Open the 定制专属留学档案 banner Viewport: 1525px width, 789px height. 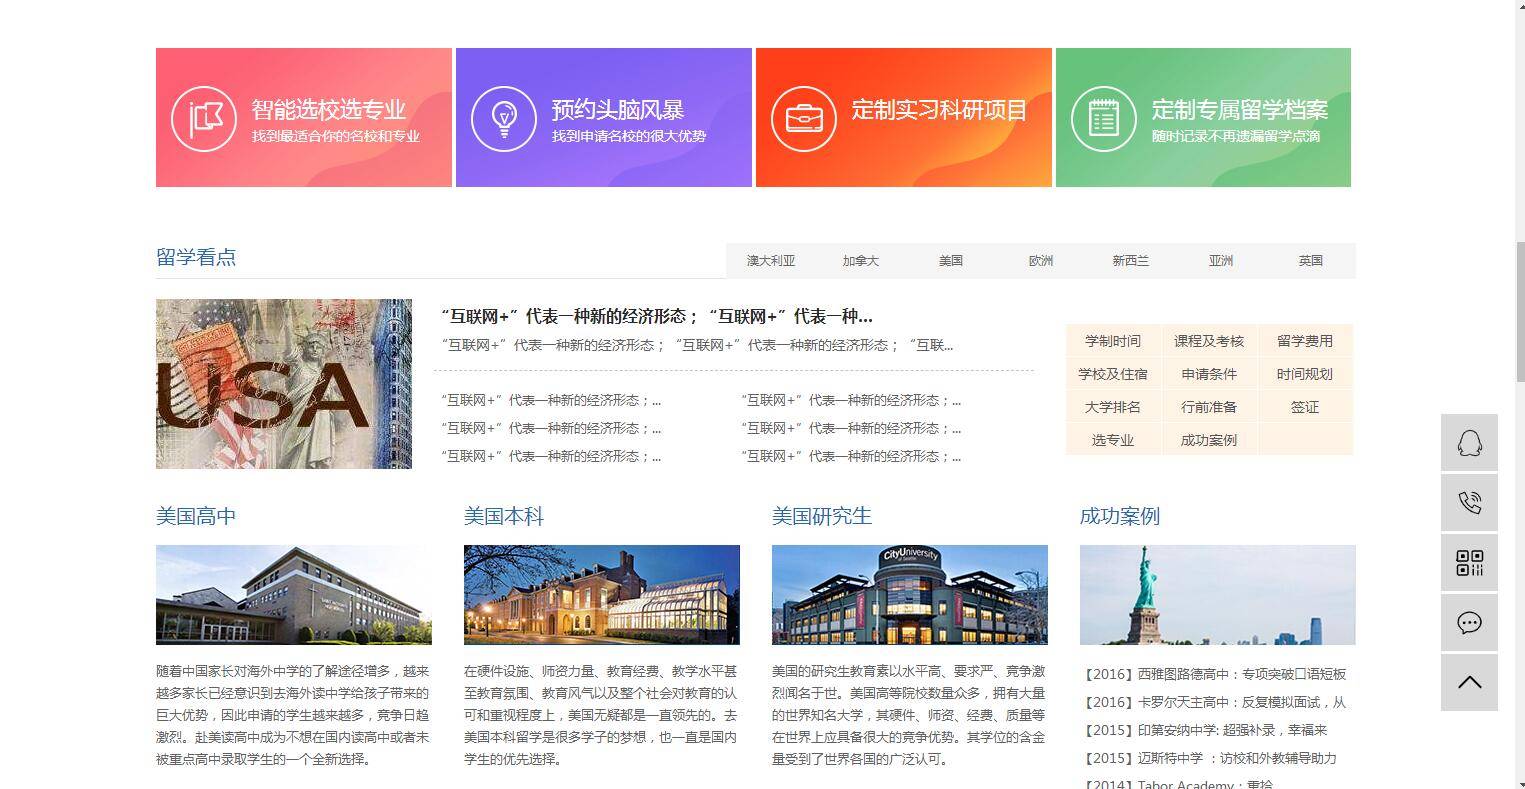1203,117
